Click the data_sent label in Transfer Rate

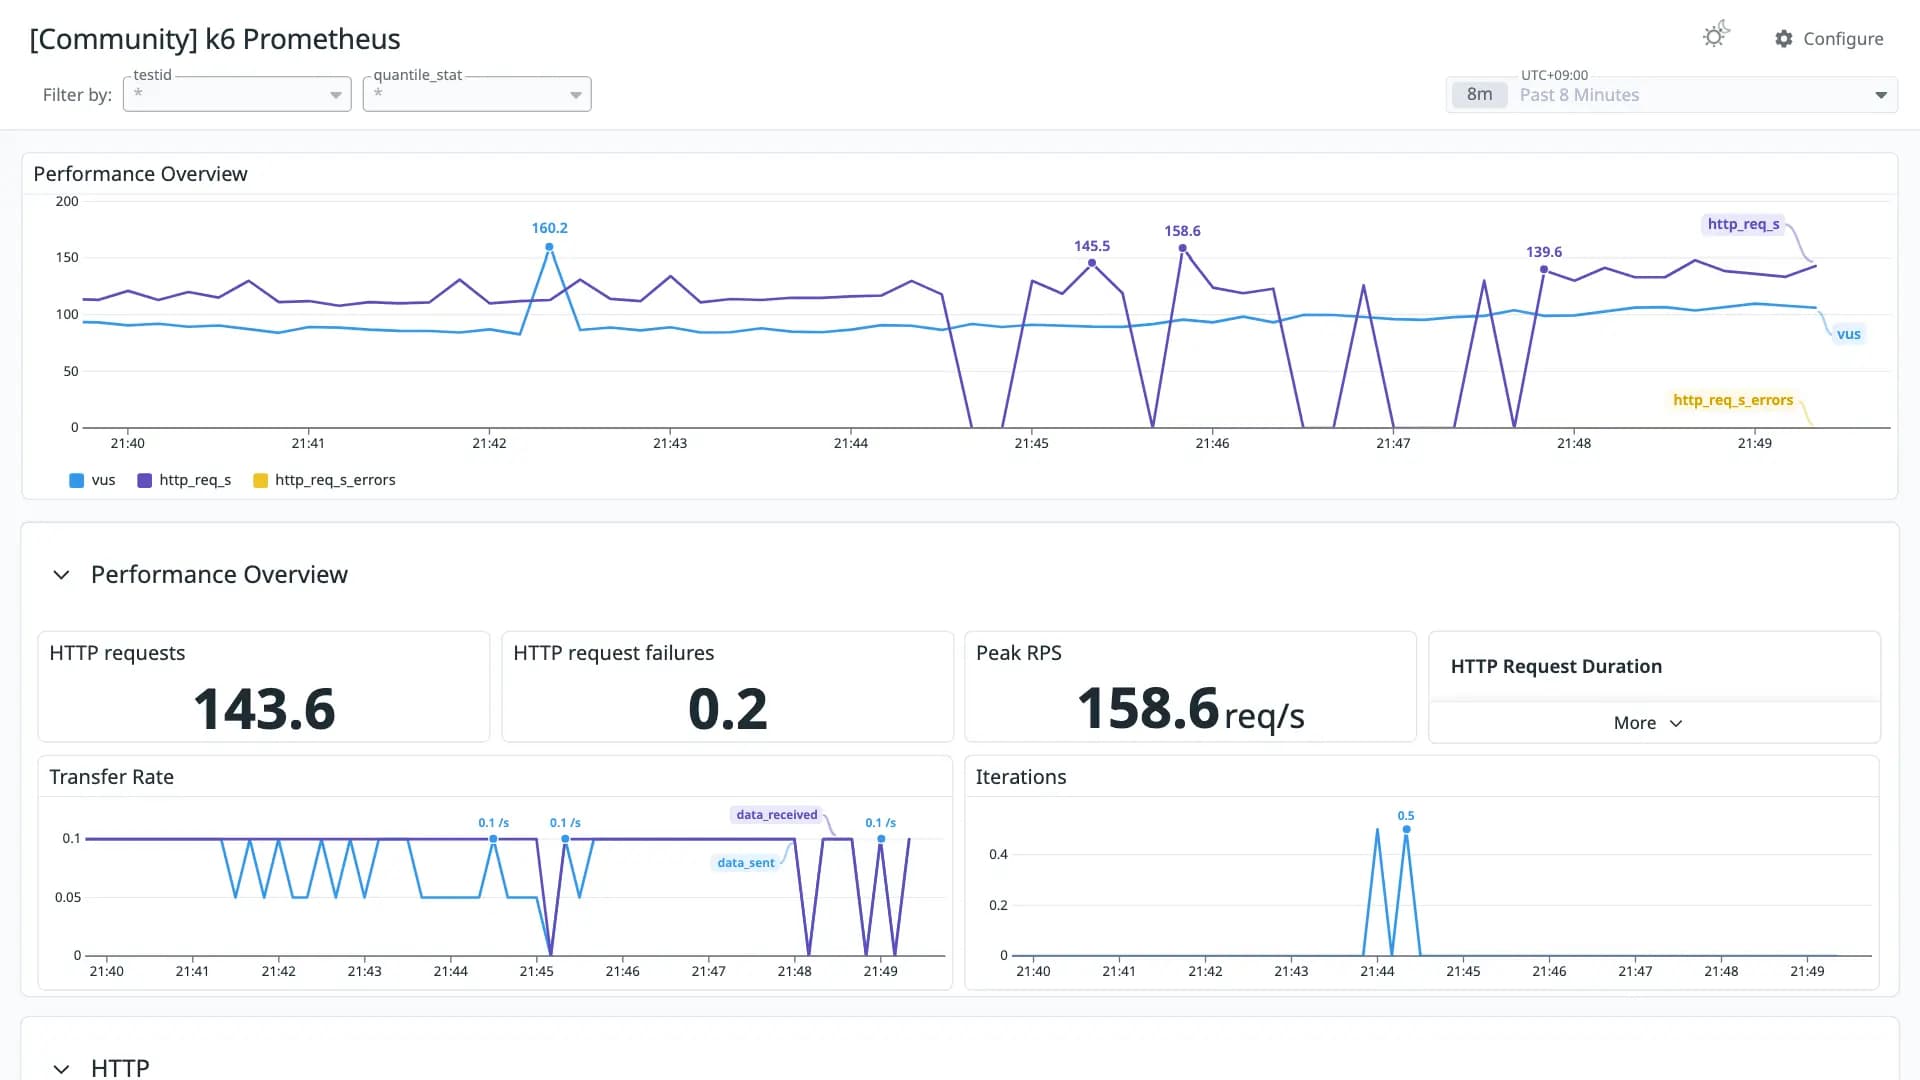pos(745,863)
